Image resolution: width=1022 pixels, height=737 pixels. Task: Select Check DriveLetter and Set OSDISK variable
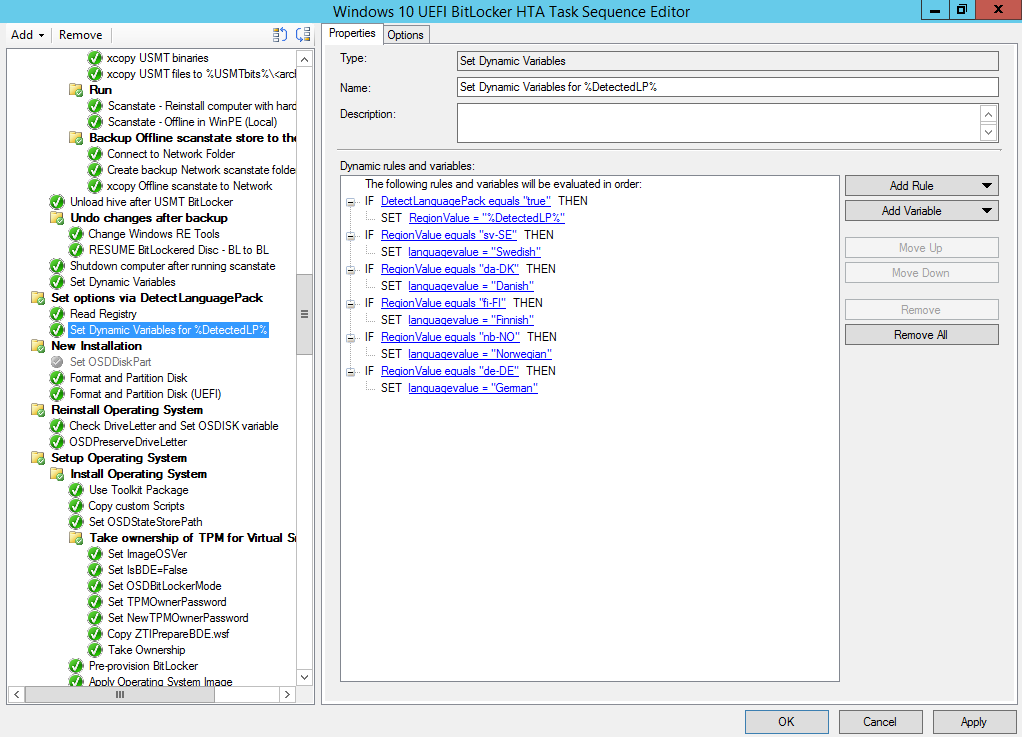click(x=174, y=426)
